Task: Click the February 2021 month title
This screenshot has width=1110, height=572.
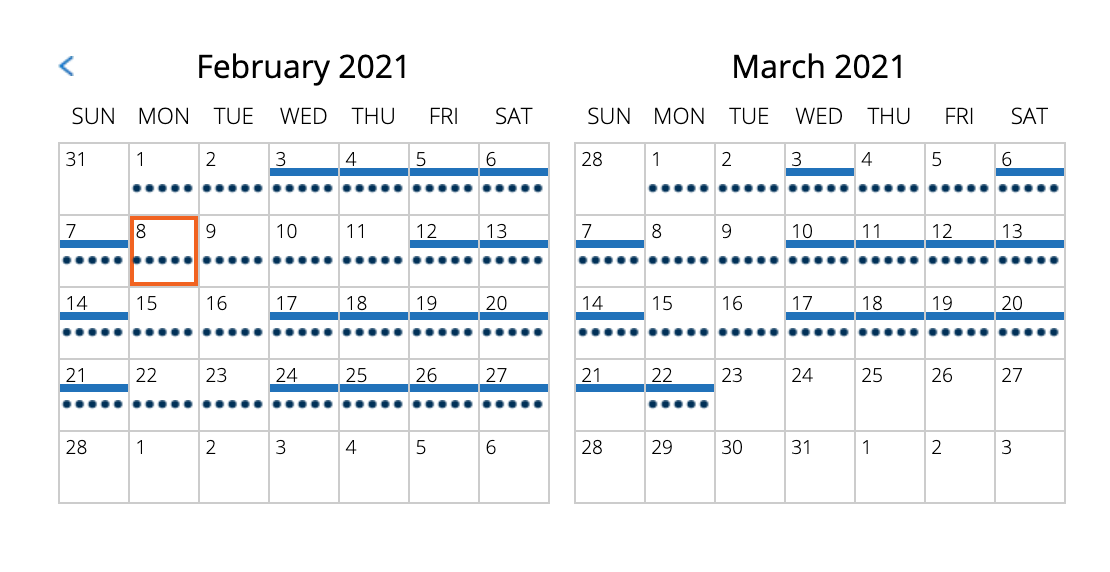Action: point(303,67)
